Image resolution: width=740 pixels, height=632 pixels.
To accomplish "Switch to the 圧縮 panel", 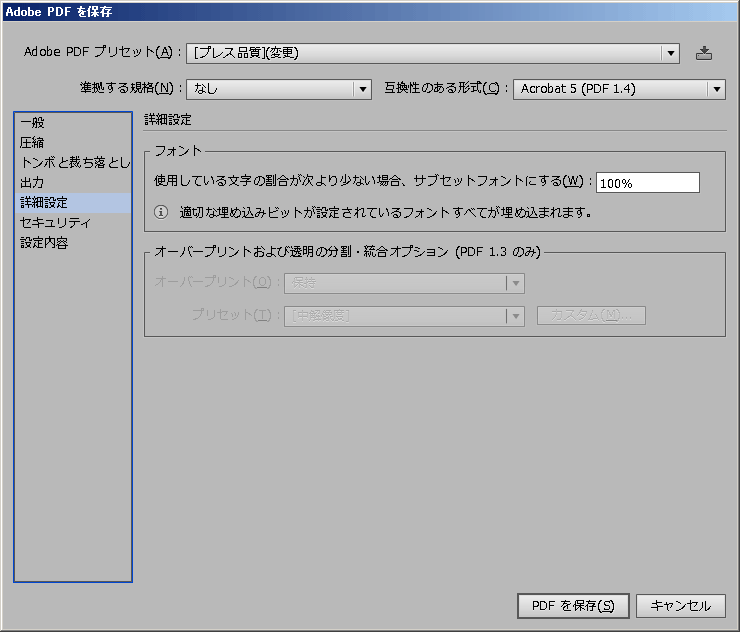I will coord(32,142).
